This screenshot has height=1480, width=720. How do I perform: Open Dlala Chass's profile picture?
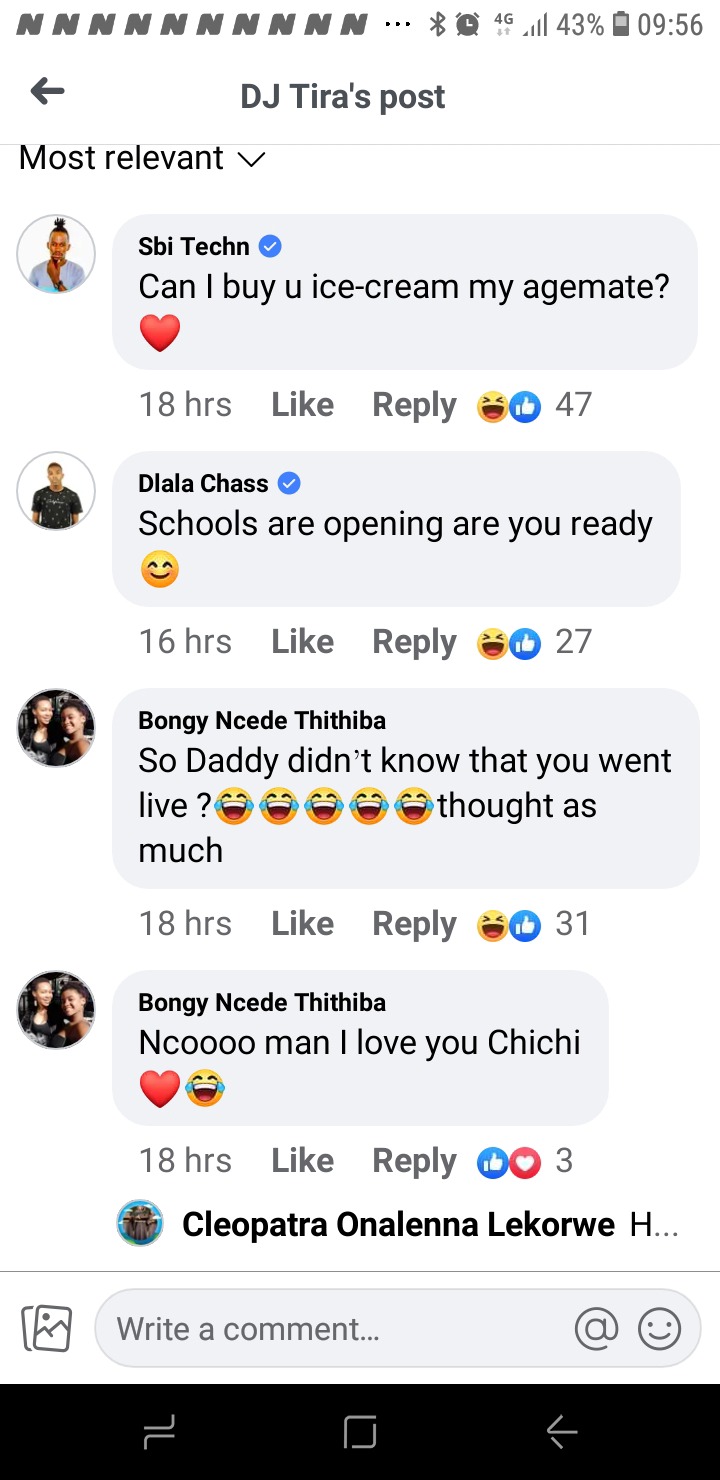point(56,491)
